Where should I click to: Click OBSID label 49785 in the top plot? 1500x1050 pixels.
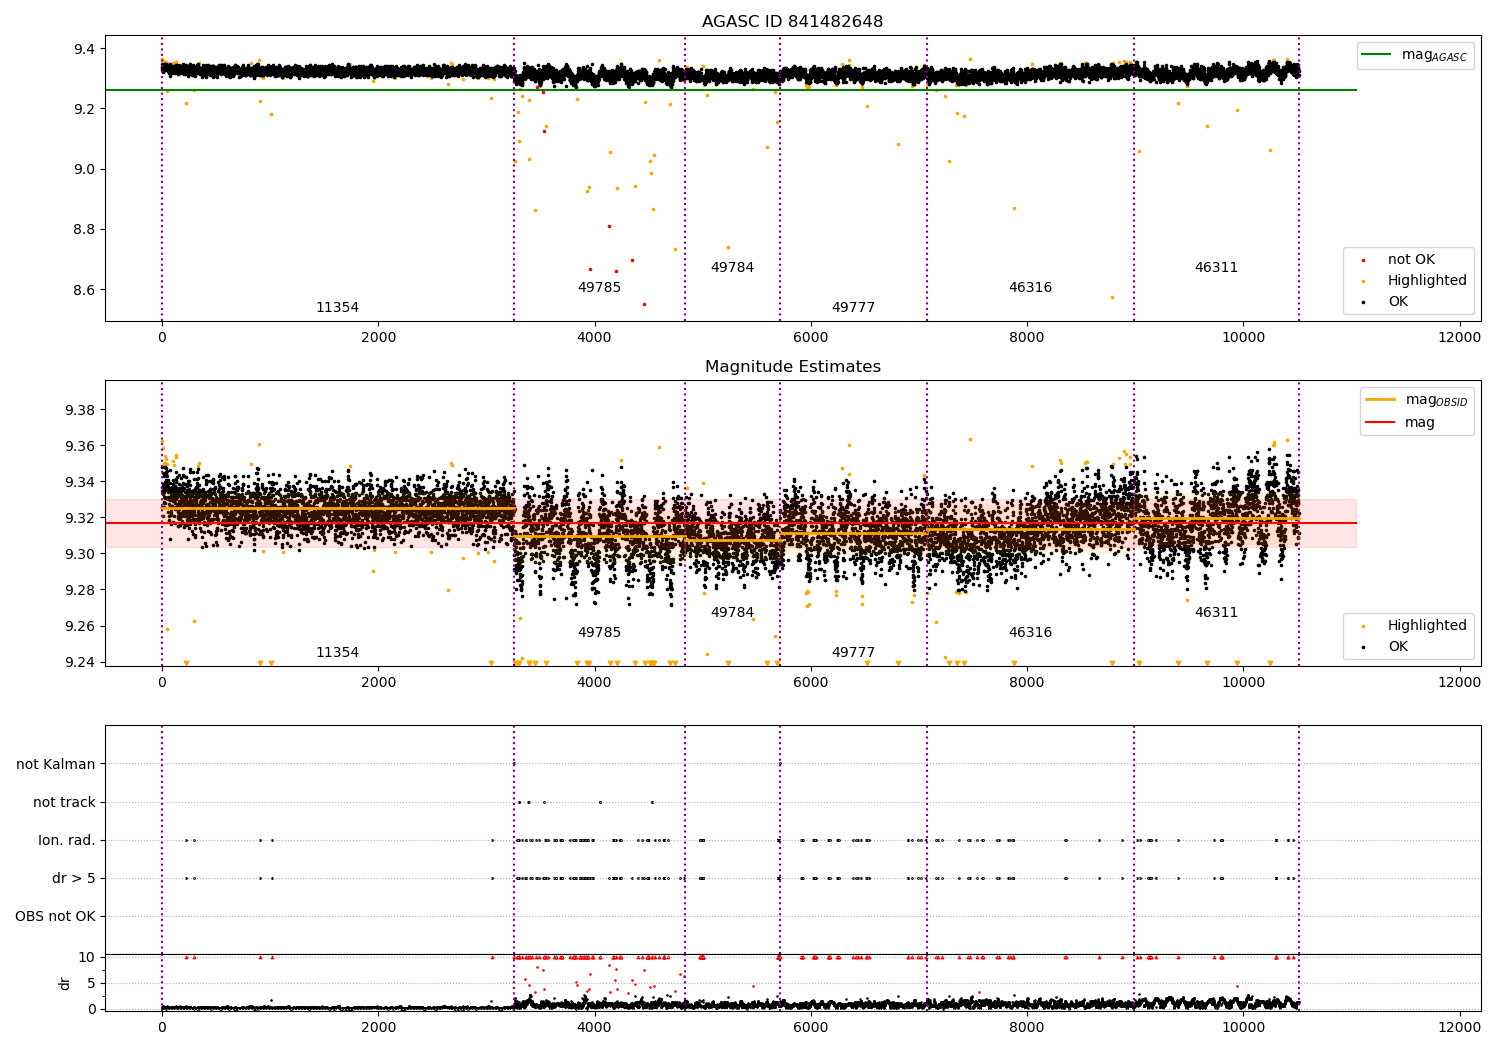599,288
